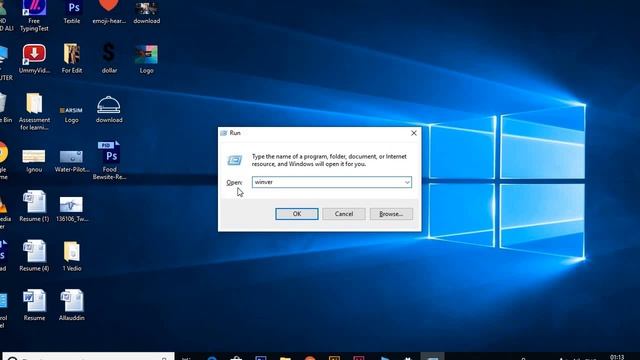Select the emoji-hear... desktop icon
The image size is (640, 360).
tap(109, 12)
